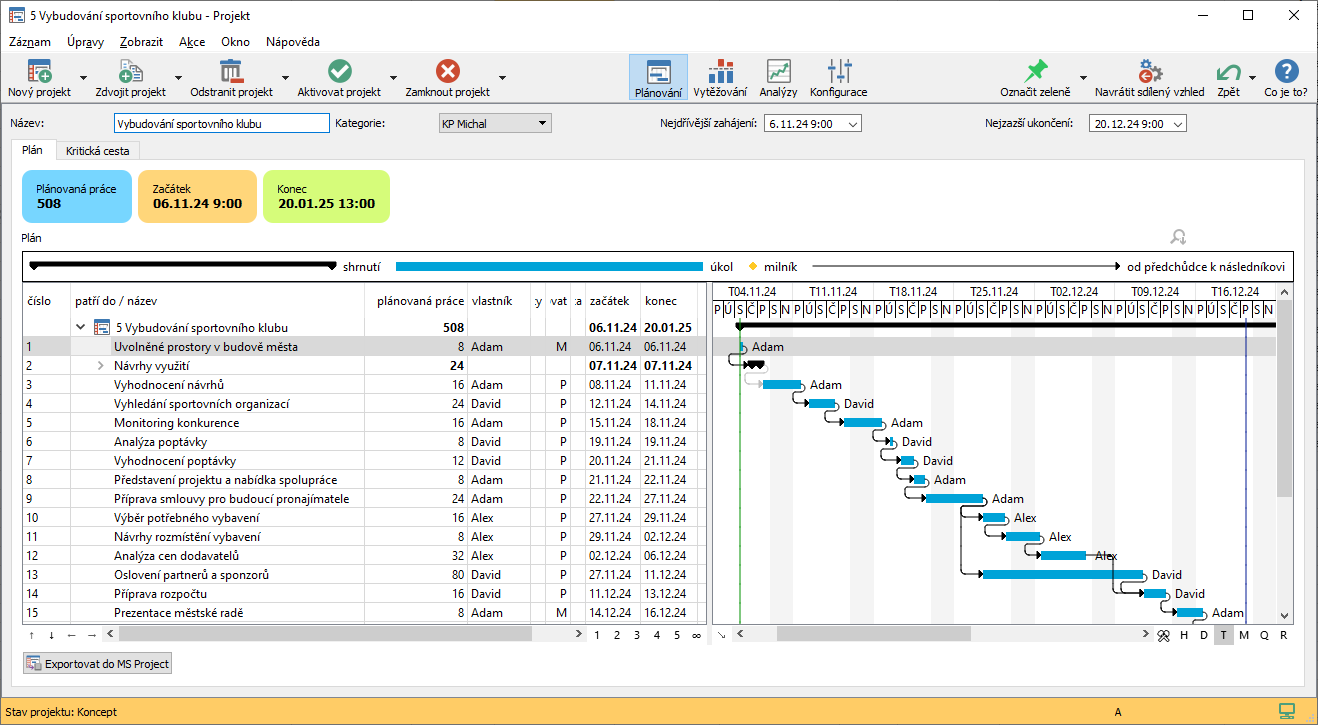Click Exportovat do MS Project button
The image size is (1318, 725).
pos(98,663)
